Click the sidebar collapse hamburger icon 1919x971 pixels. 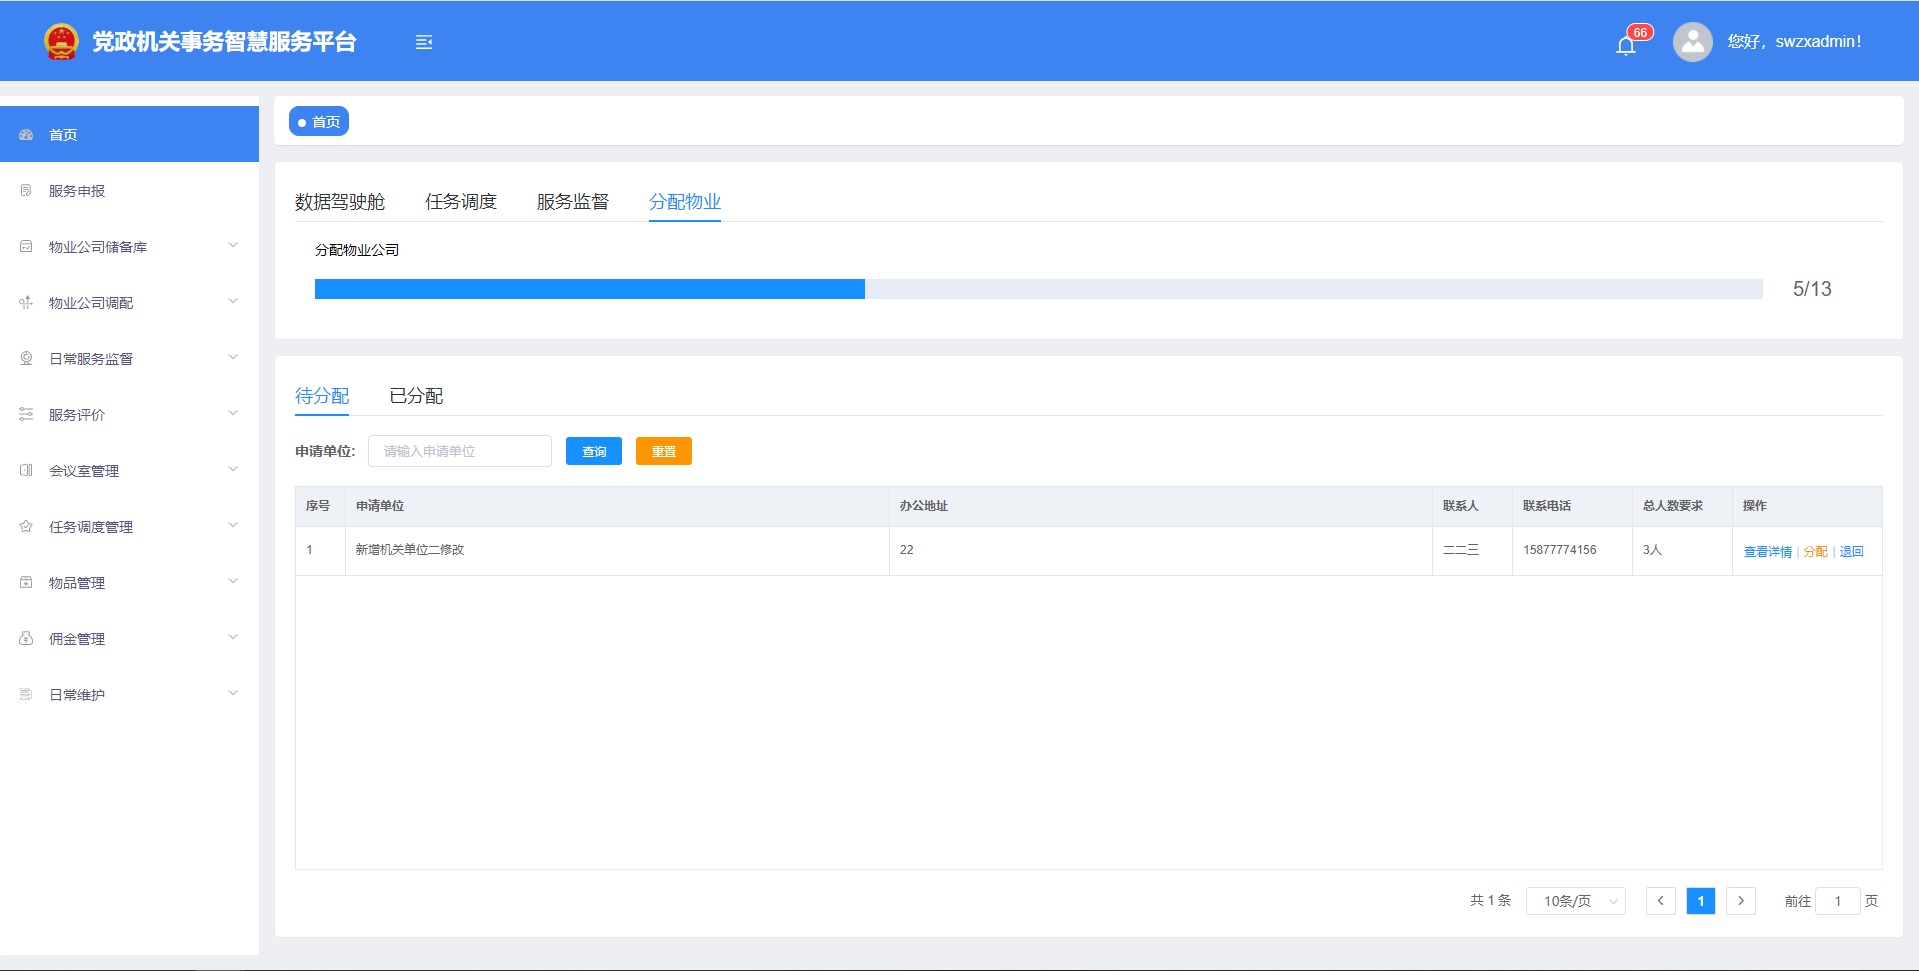[x=424, y=42]
